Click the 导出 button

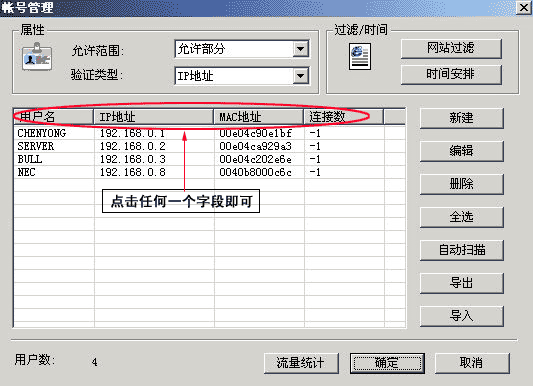[x=462, y=283]
